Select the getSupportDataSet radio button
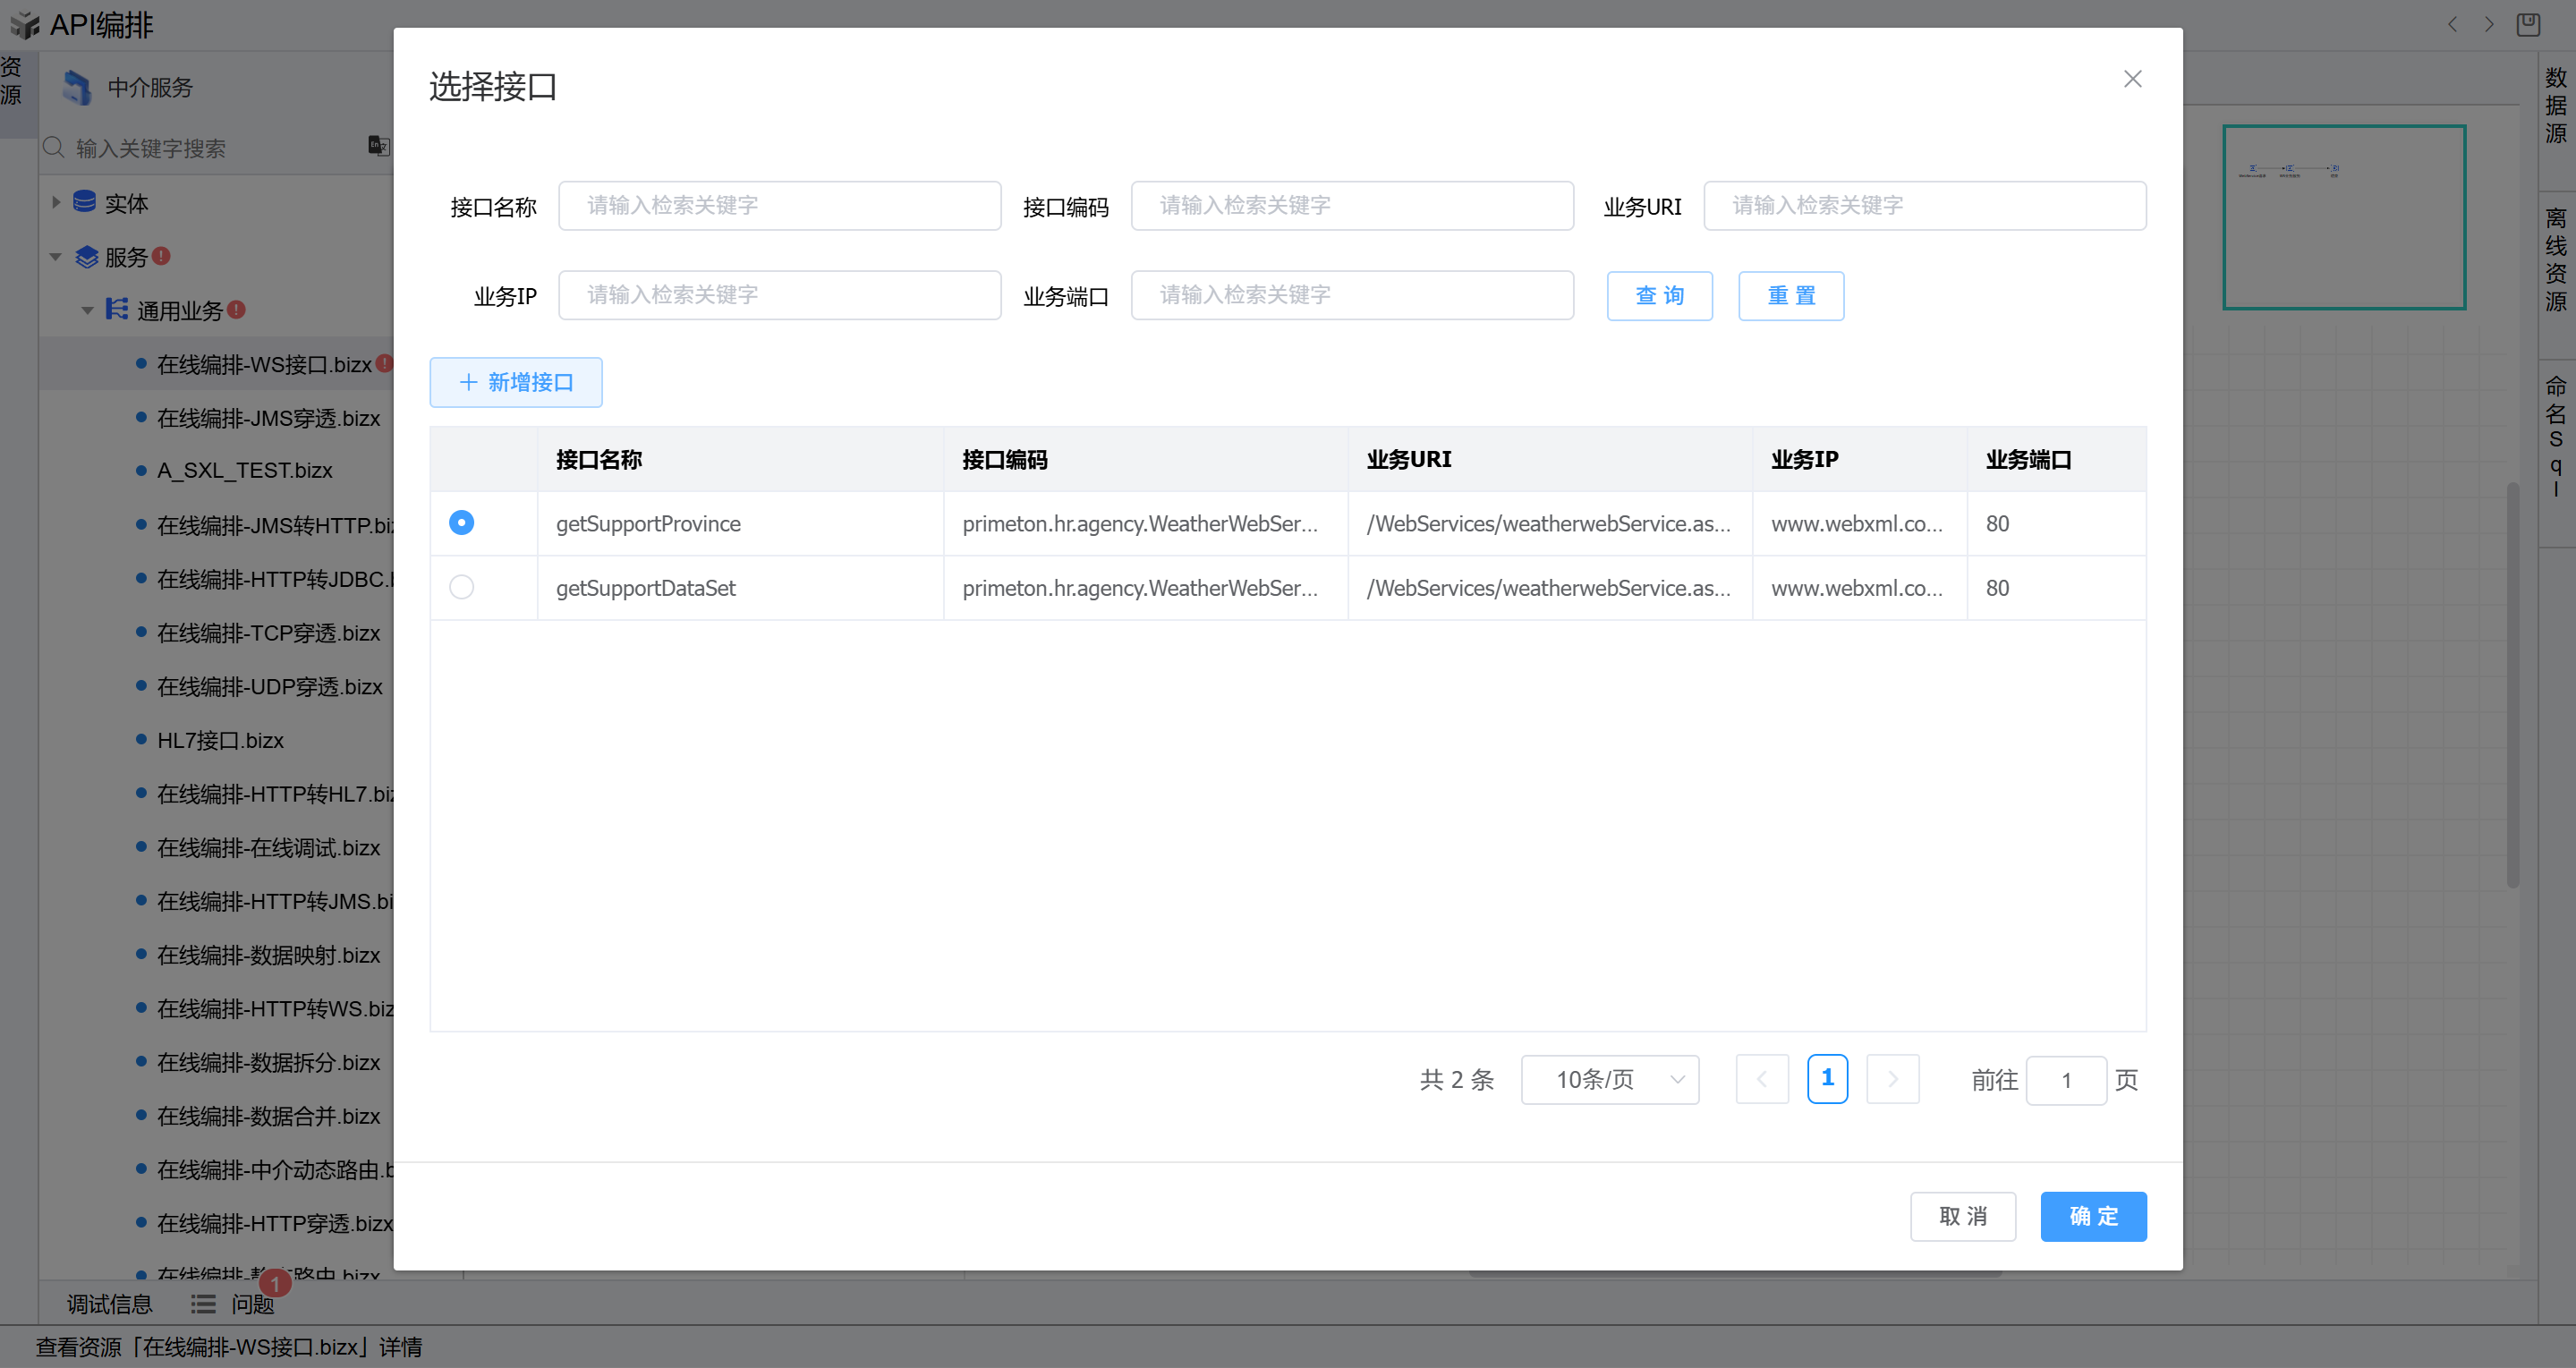 tap(461, 587)
